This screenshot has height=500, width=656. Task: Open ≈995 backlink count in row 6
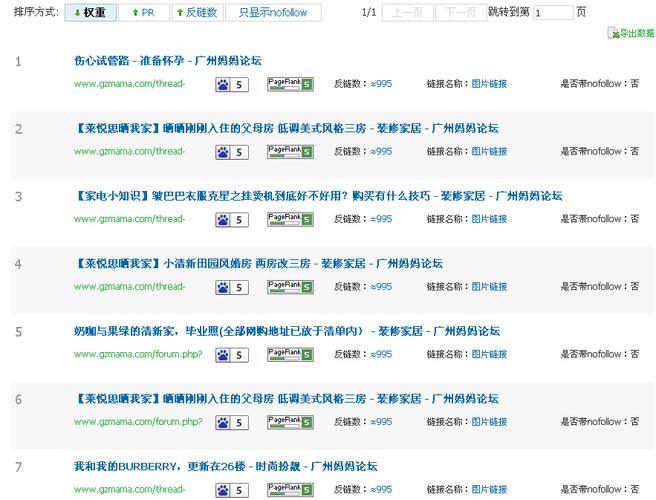pyautogui.click(x=381, y=422)
